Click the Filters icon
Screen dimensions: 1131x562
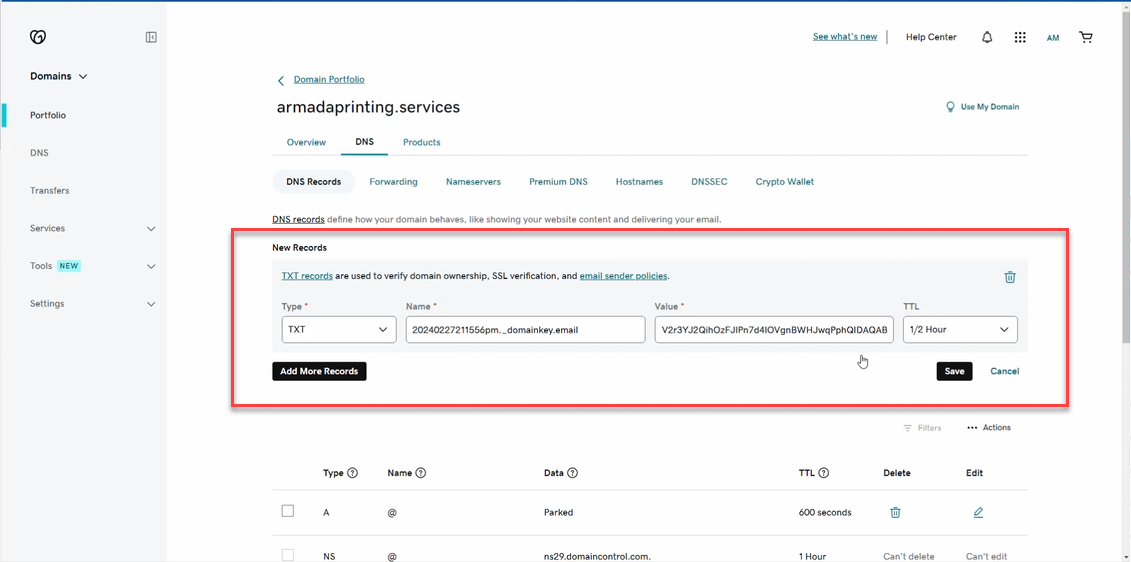point(907,428)
